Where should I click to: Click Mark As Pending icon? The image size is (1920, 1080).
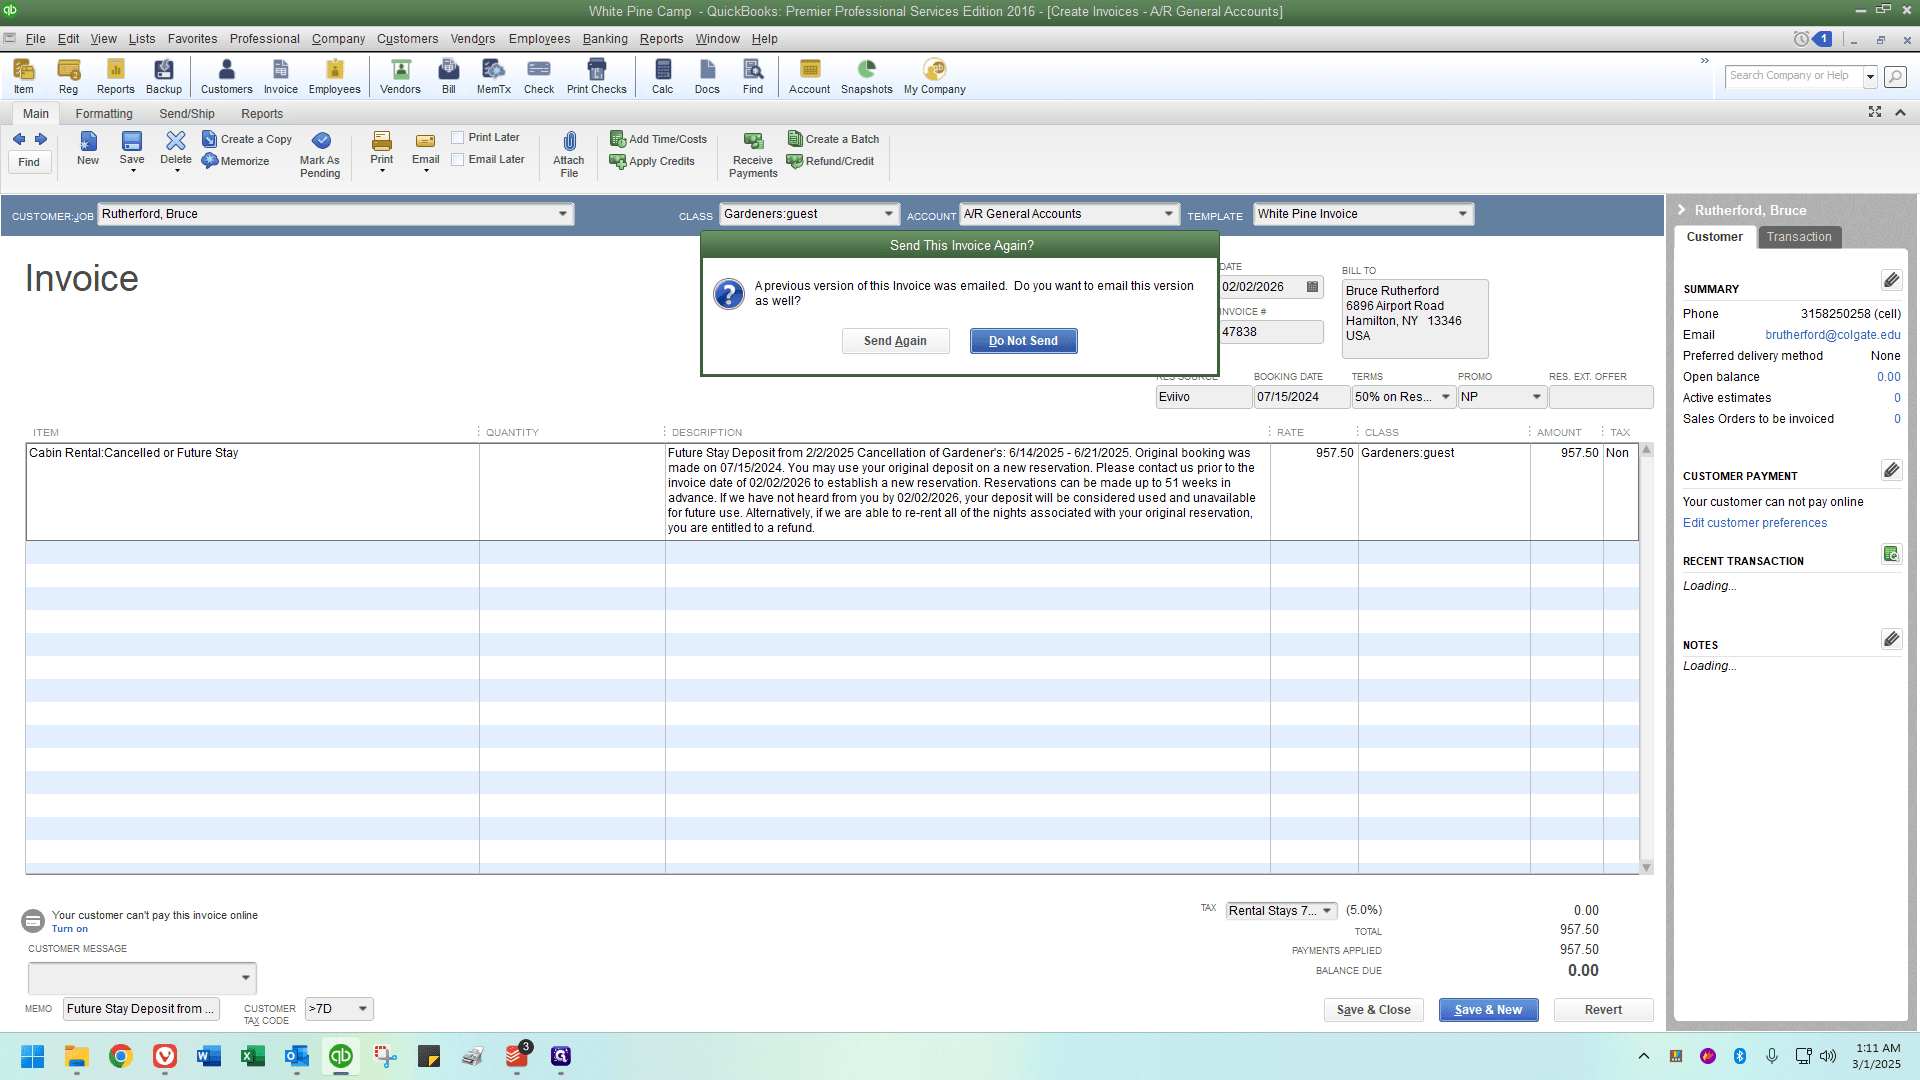[x=320, y=155]
